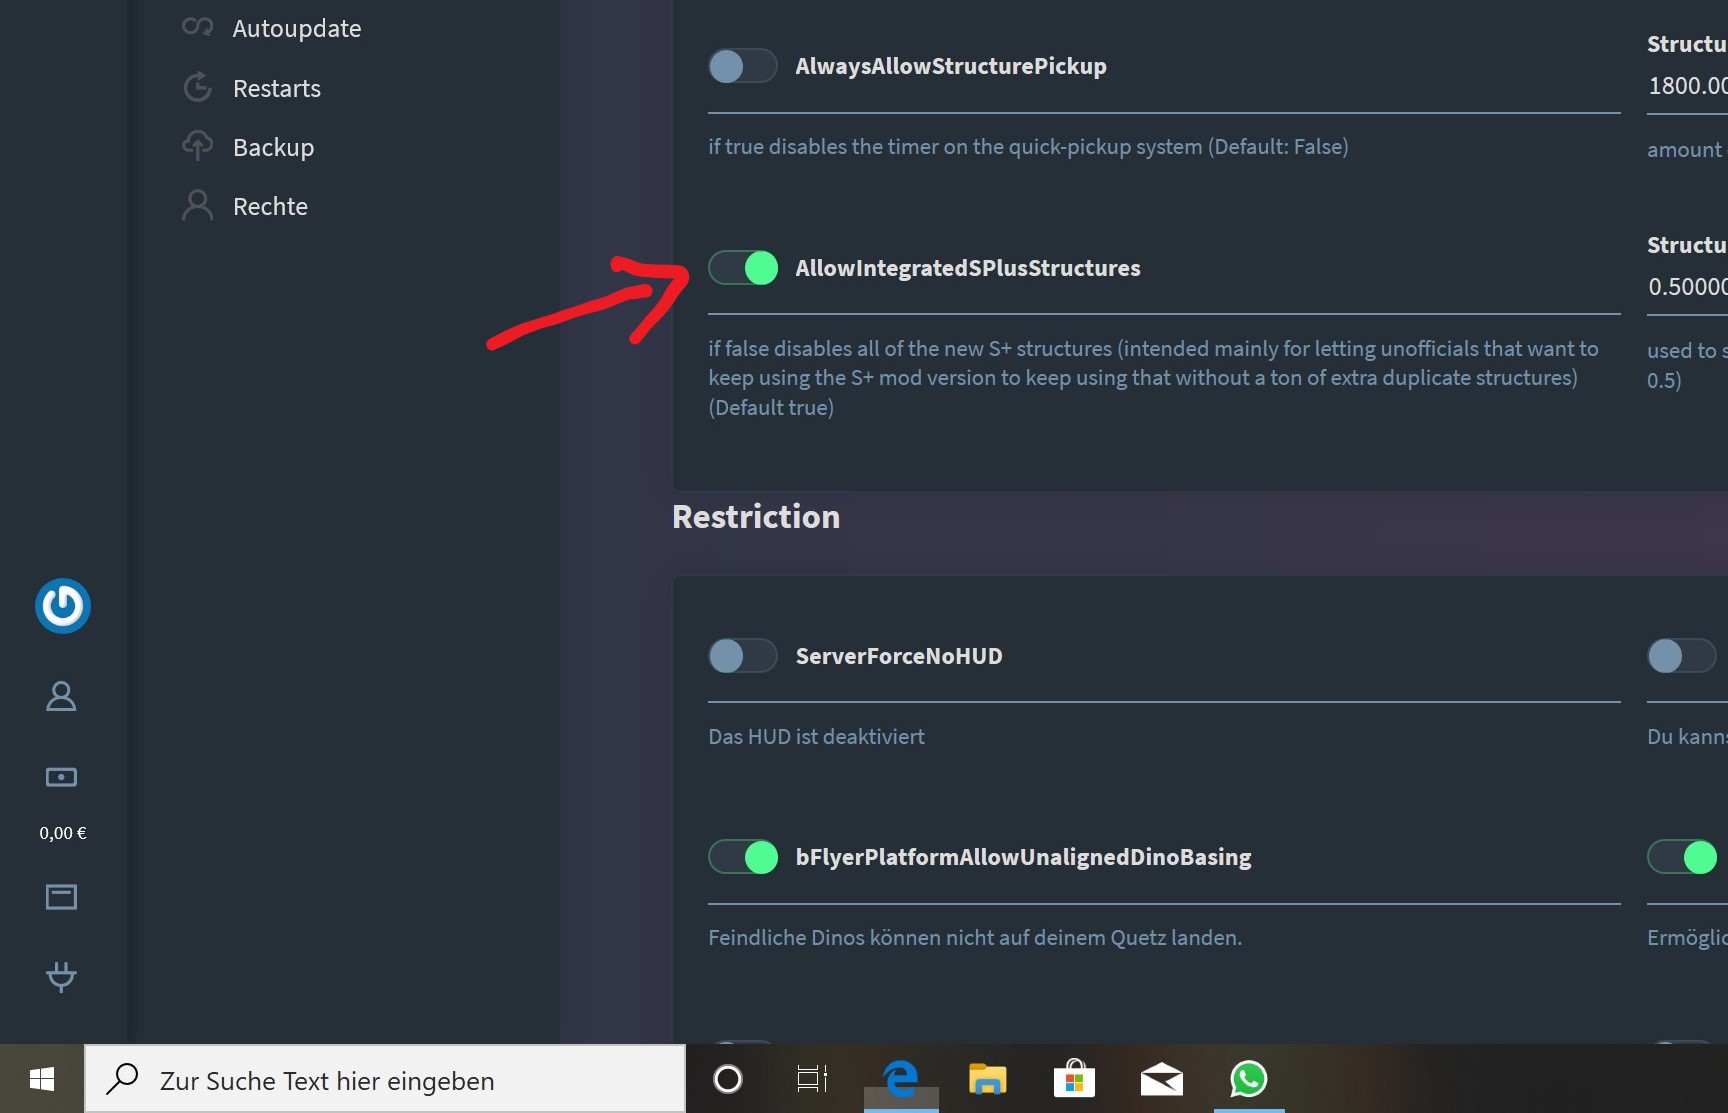This screenshot has width=1728, height=1113.
Task: Open the Autoupdate menu entry
Action: (297, 28)
